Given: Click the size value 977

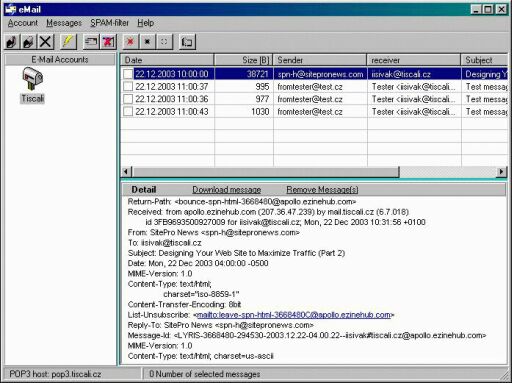Looking at the screenshot, I should pos(262,99).
